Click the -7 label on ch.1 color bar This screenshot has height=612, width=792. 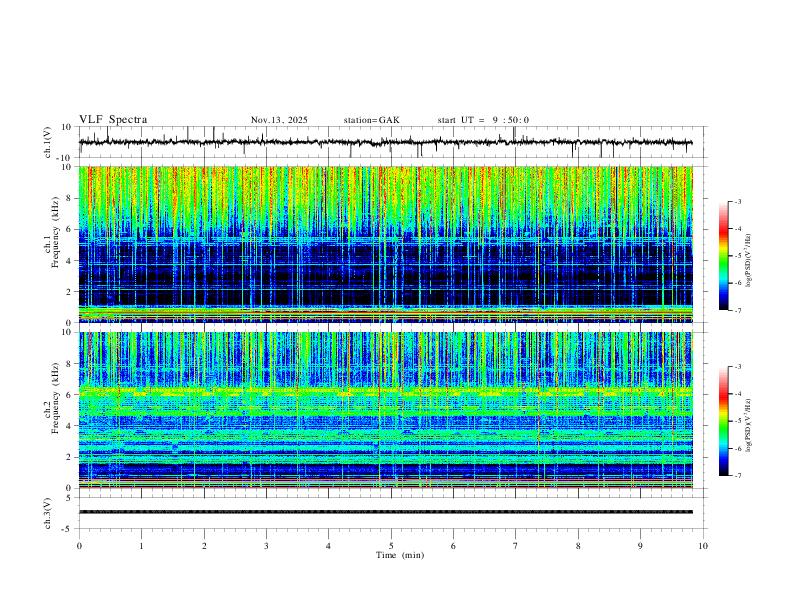click(737, 310)
